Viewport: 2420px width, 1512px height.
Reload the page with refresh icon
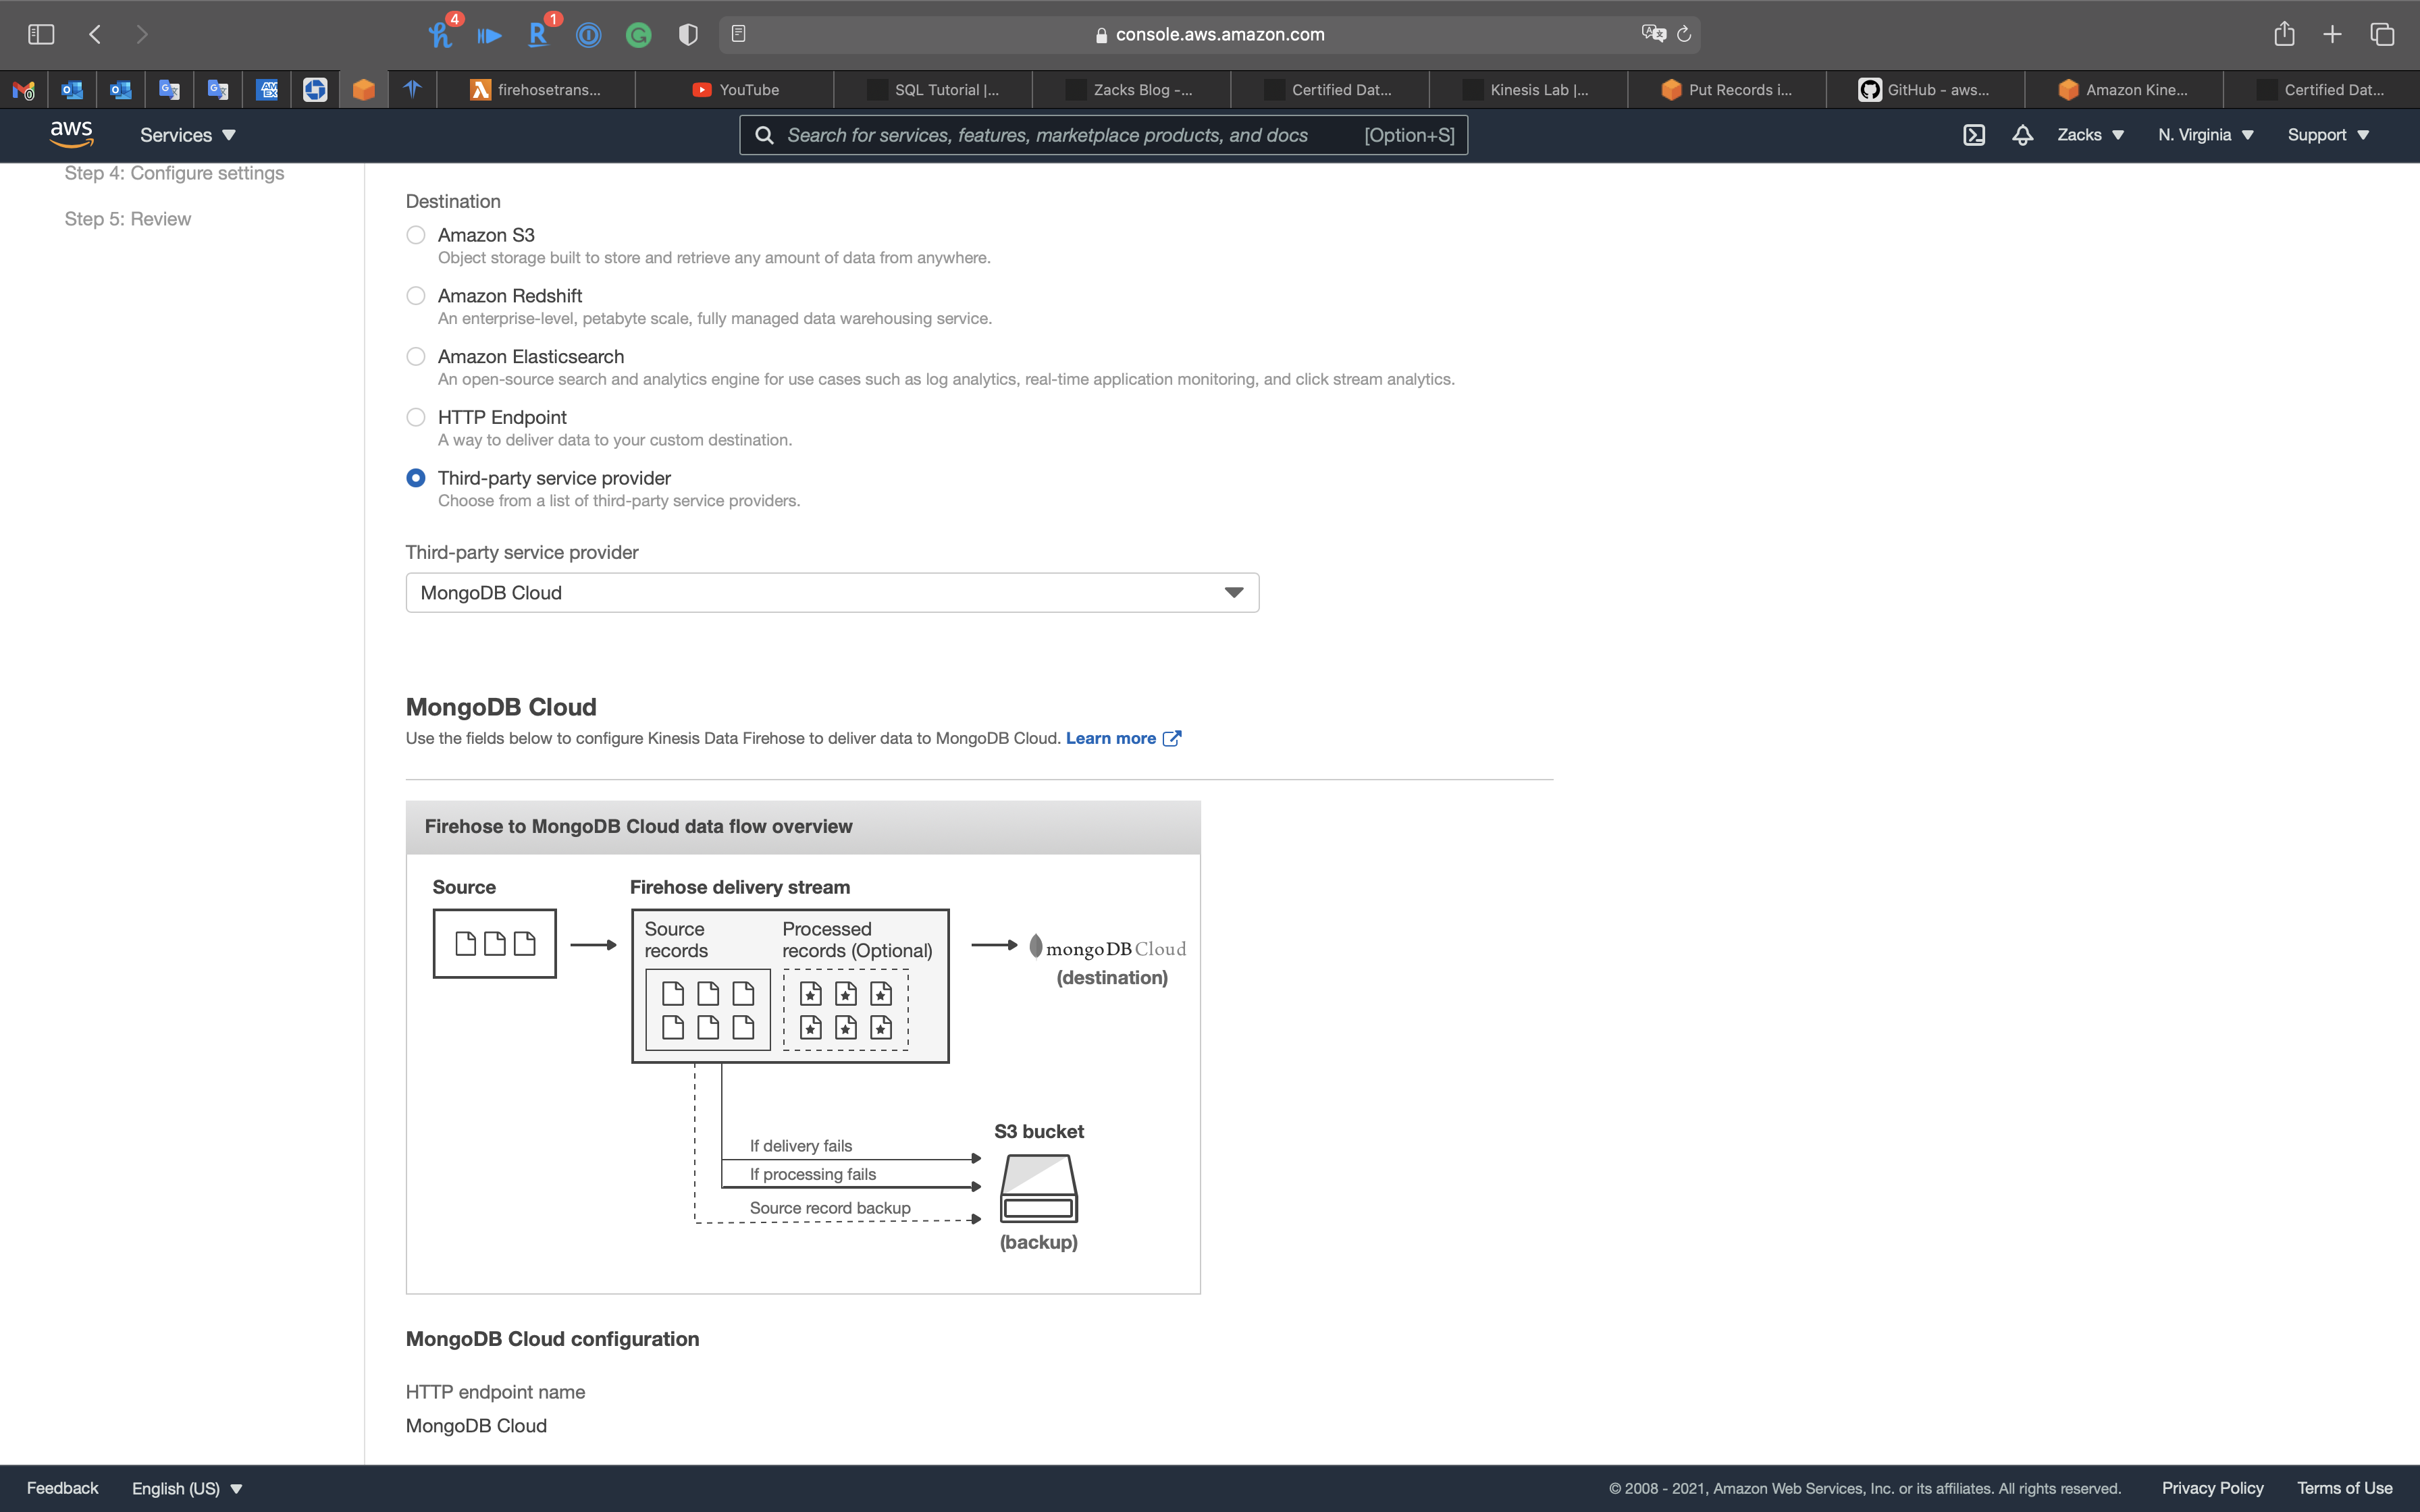pyautogui.click(x=1684, y=34)
